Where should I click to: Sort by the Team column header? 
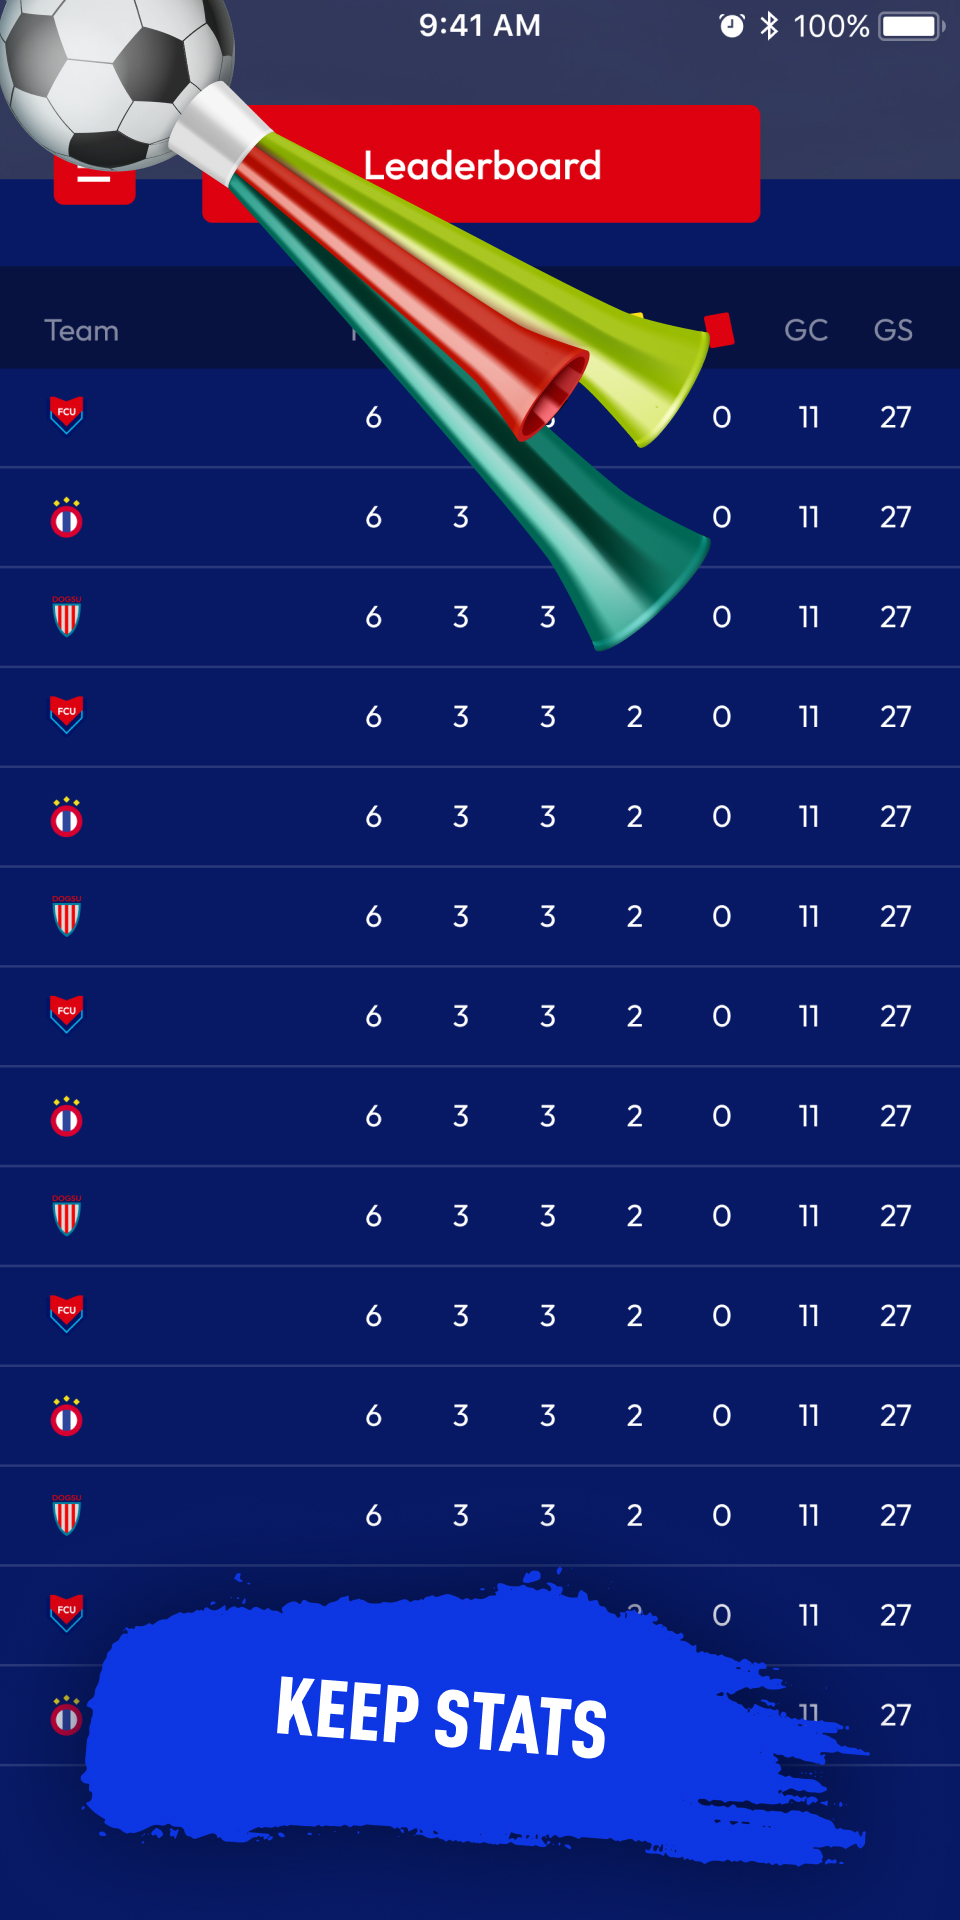point(82,331)
